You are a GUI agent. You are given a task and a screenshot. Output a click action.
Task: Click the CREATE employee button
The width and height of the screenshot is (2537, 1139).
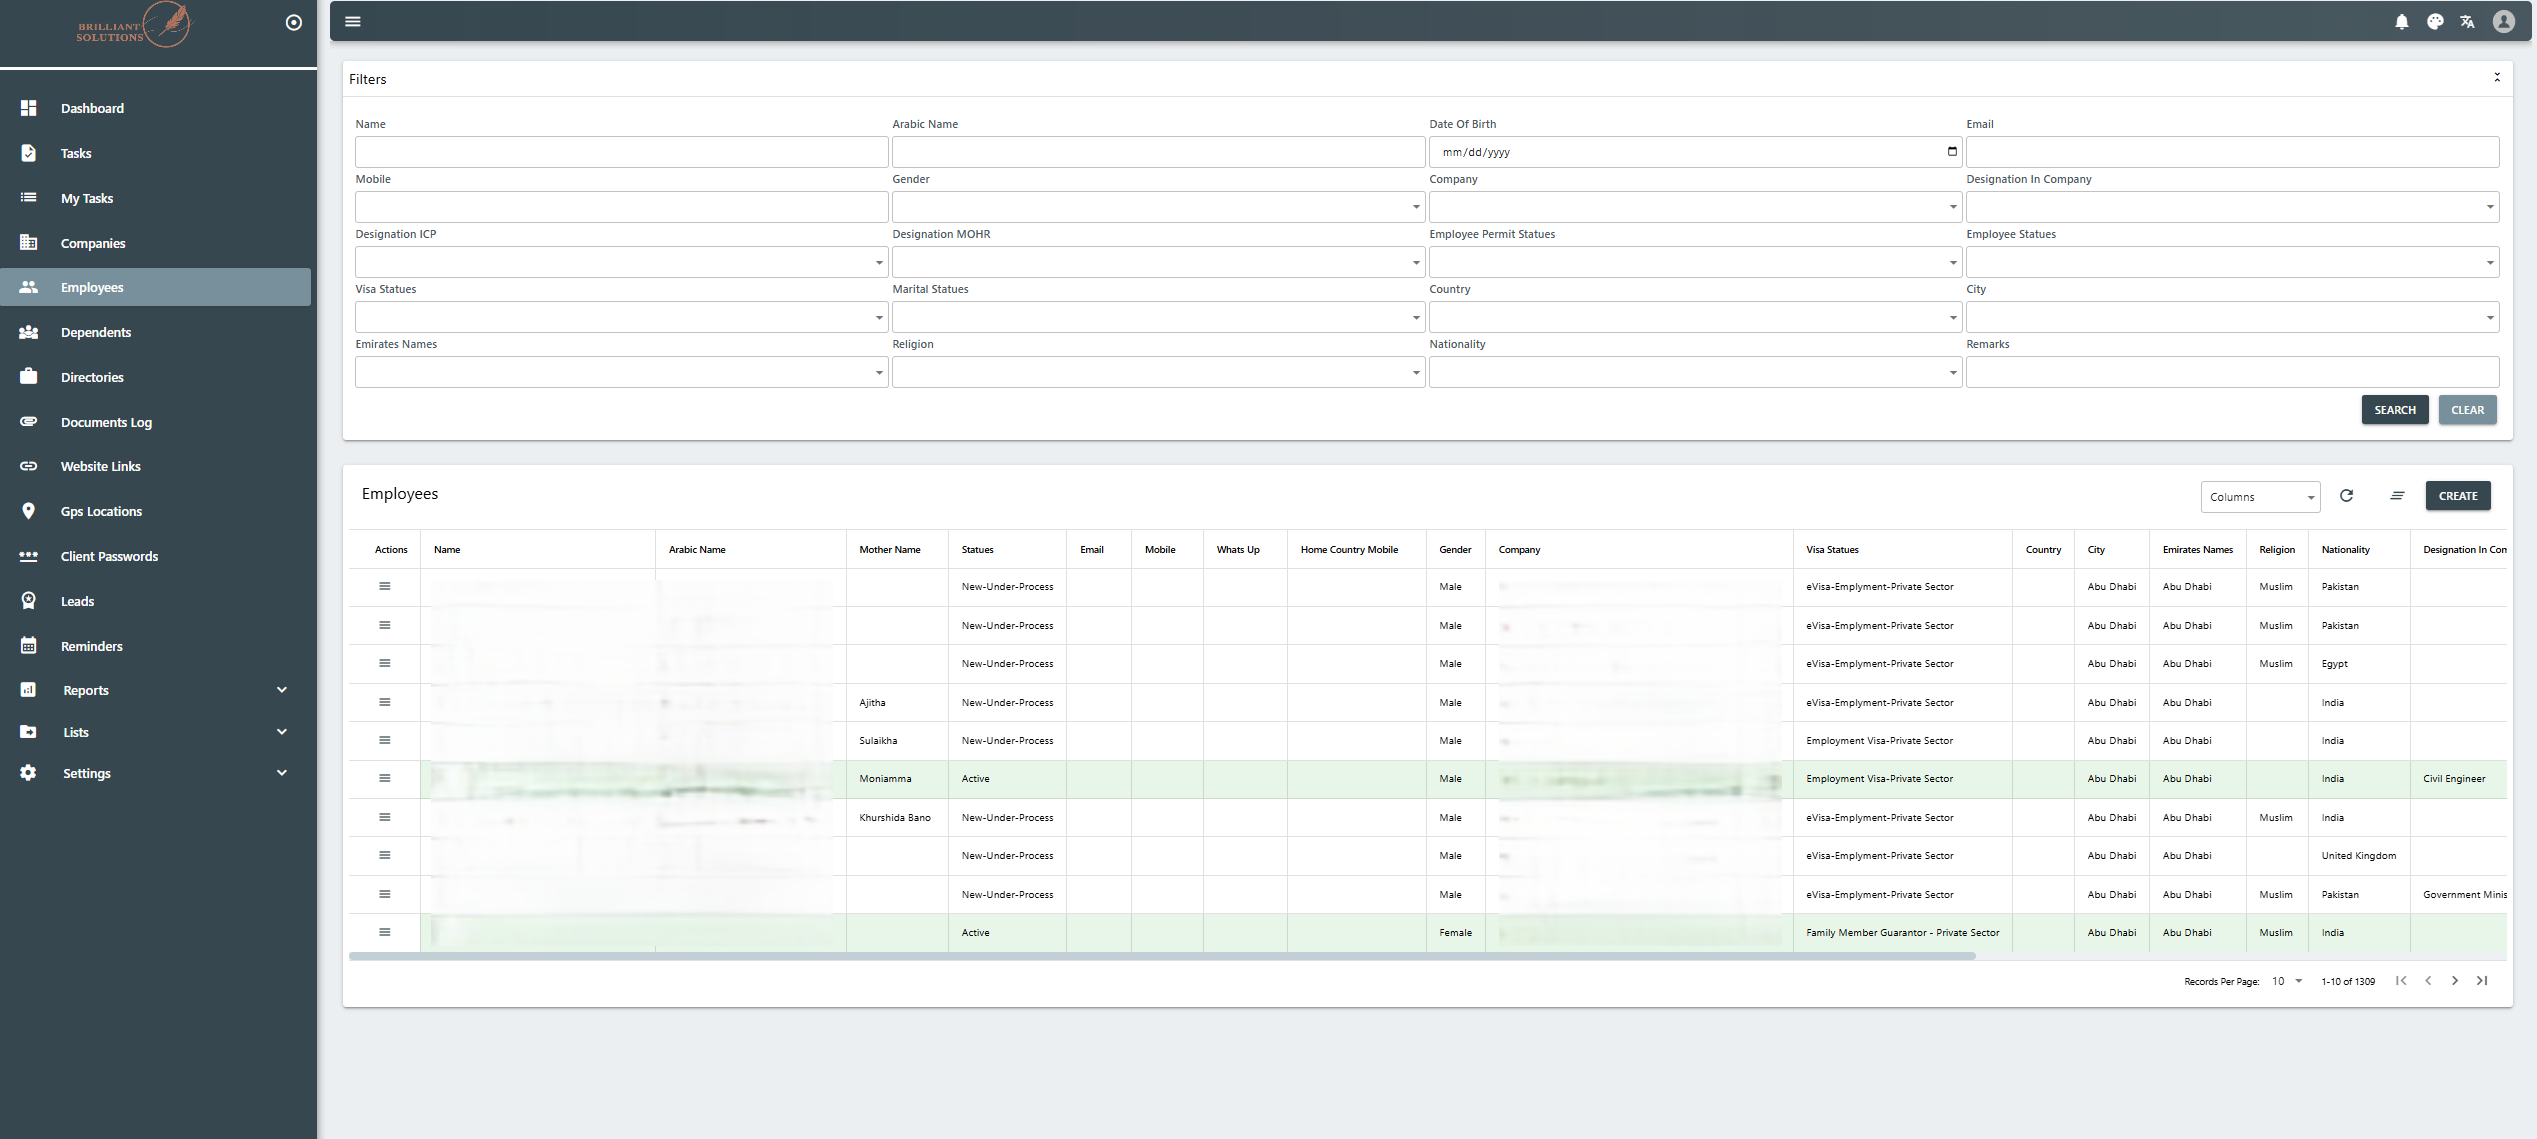click(2457, 496)
